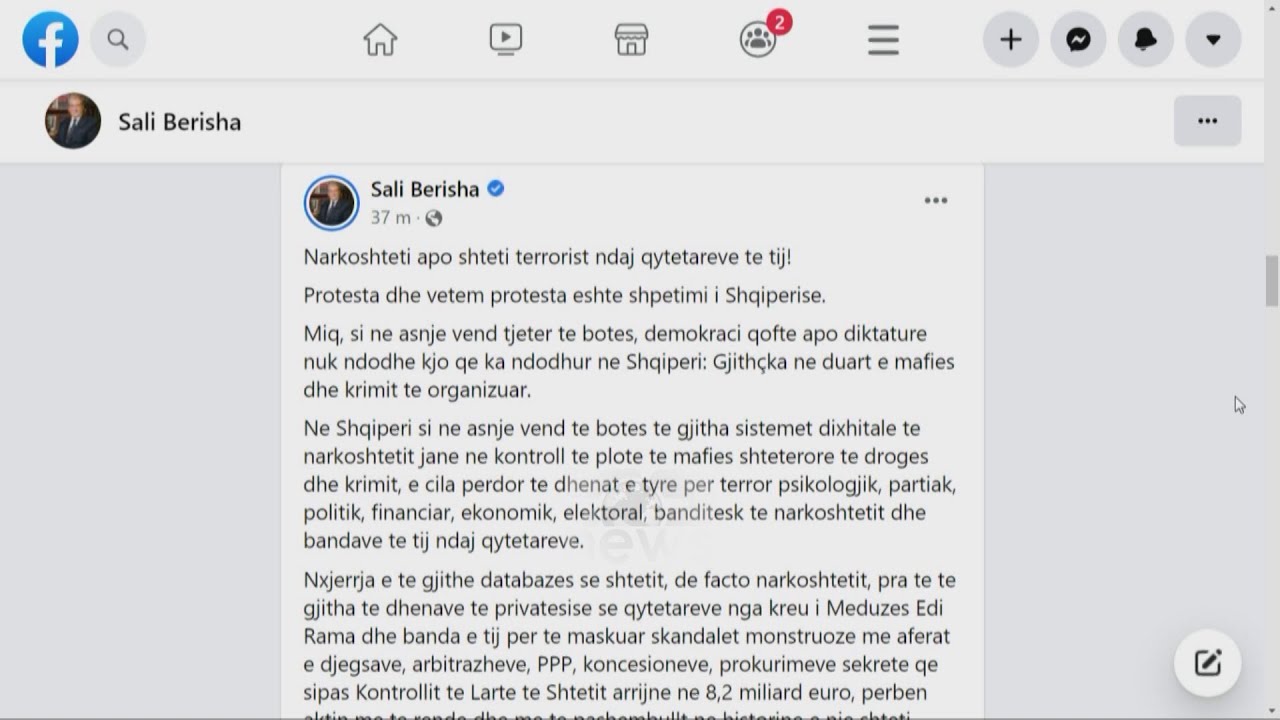Open Groups icon with 2 notifications

[758, 40]
